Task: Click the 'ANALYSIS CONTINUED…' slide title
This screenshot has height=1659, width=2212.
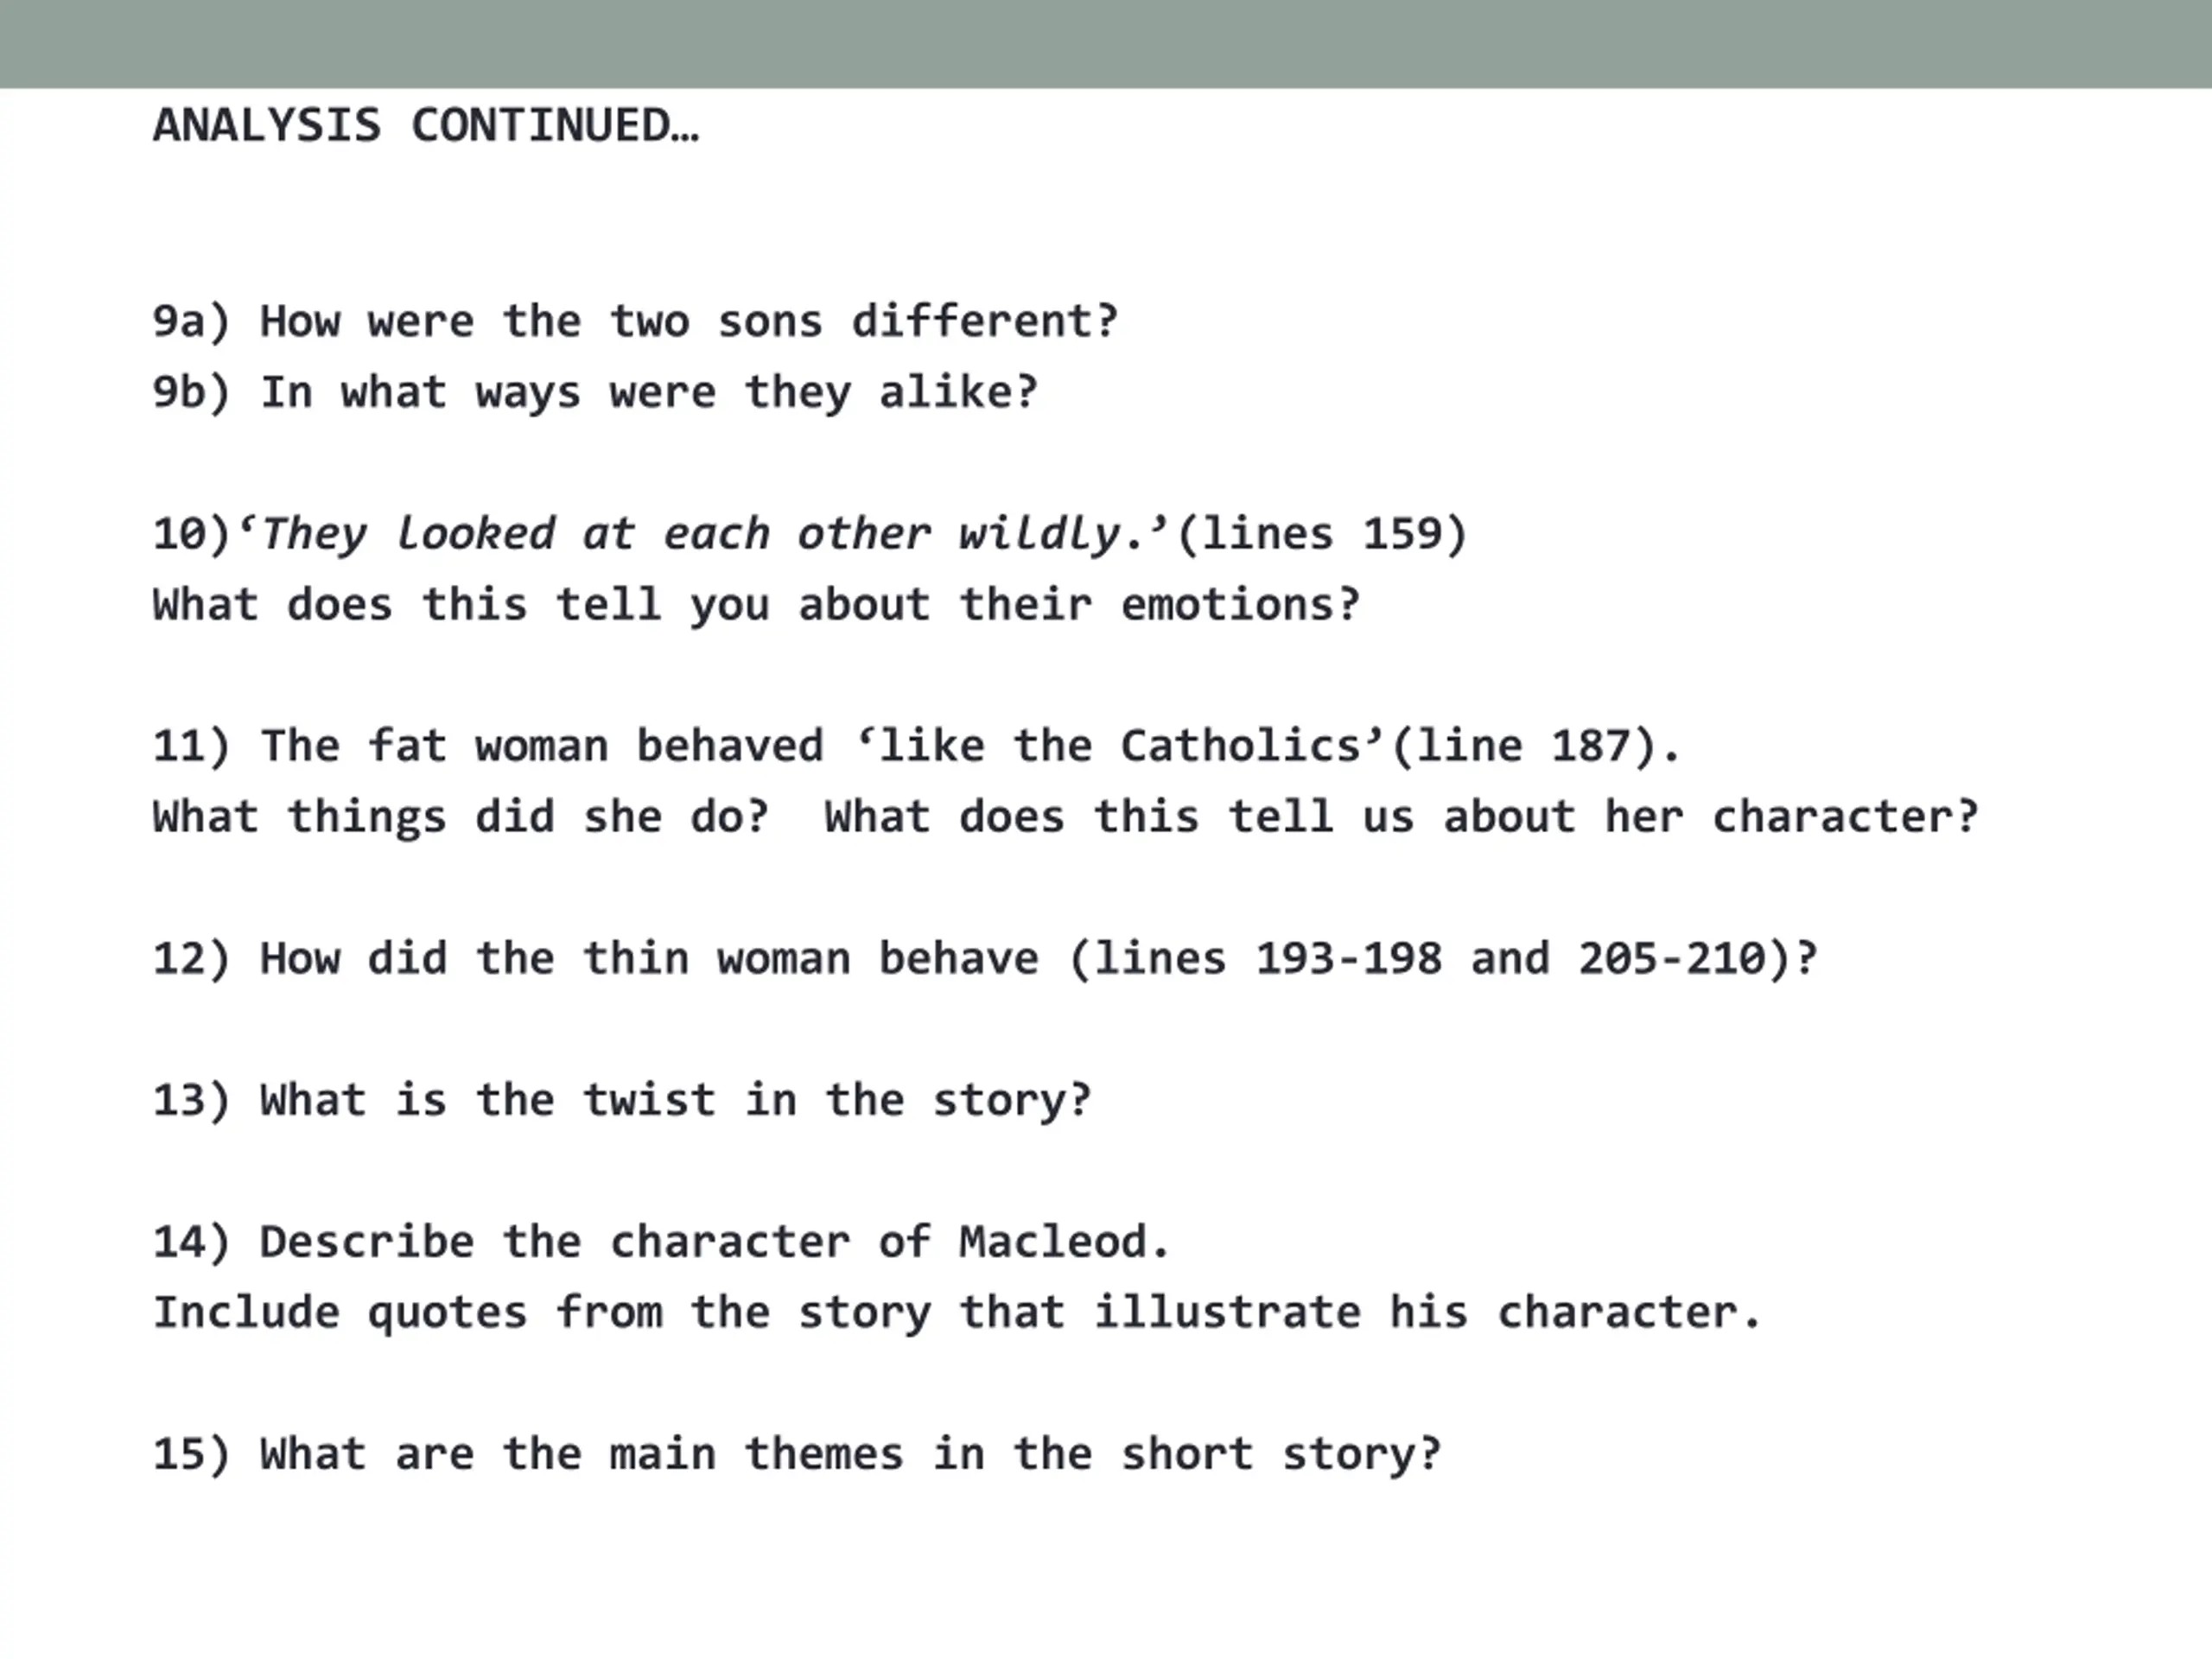Action: (426, 126)
